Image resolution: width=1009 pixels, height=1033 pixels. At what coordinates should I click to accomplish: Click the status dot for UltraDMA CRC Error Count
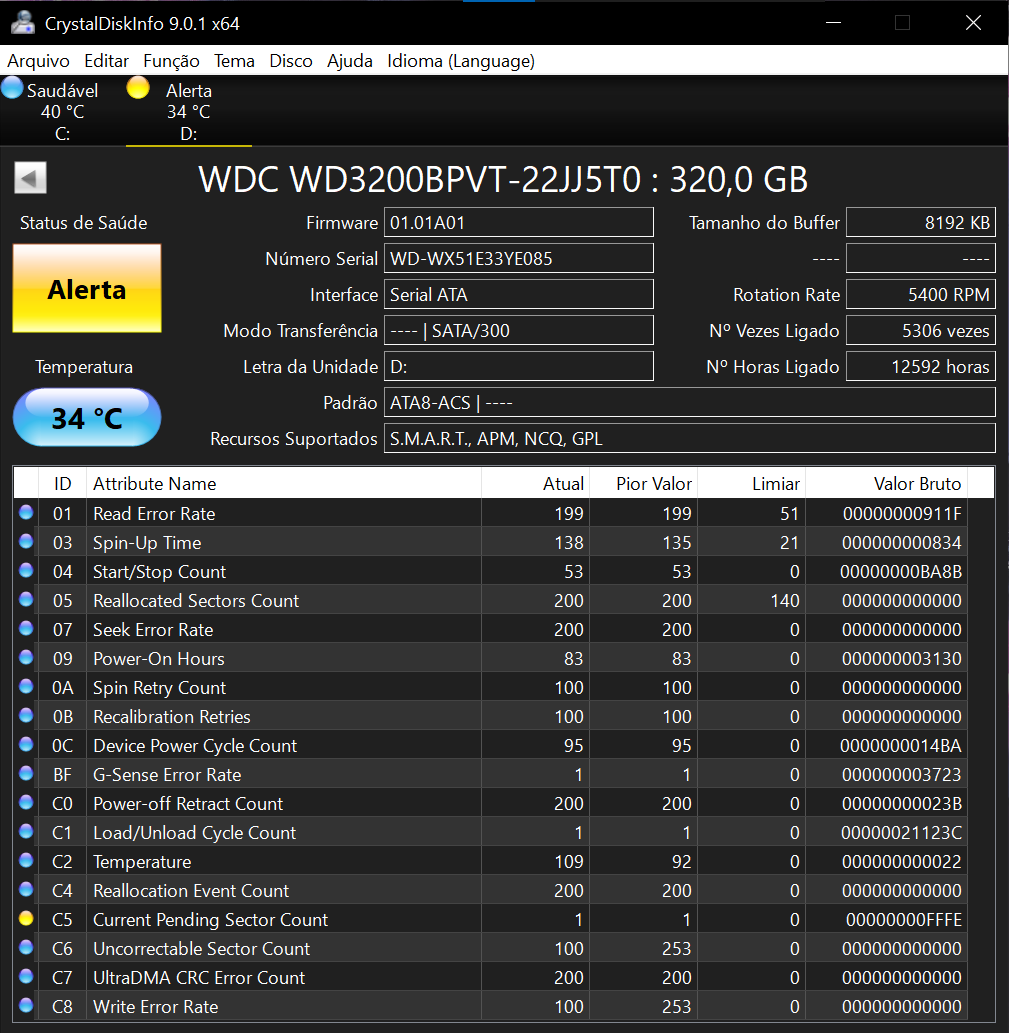tap(26, 976)
